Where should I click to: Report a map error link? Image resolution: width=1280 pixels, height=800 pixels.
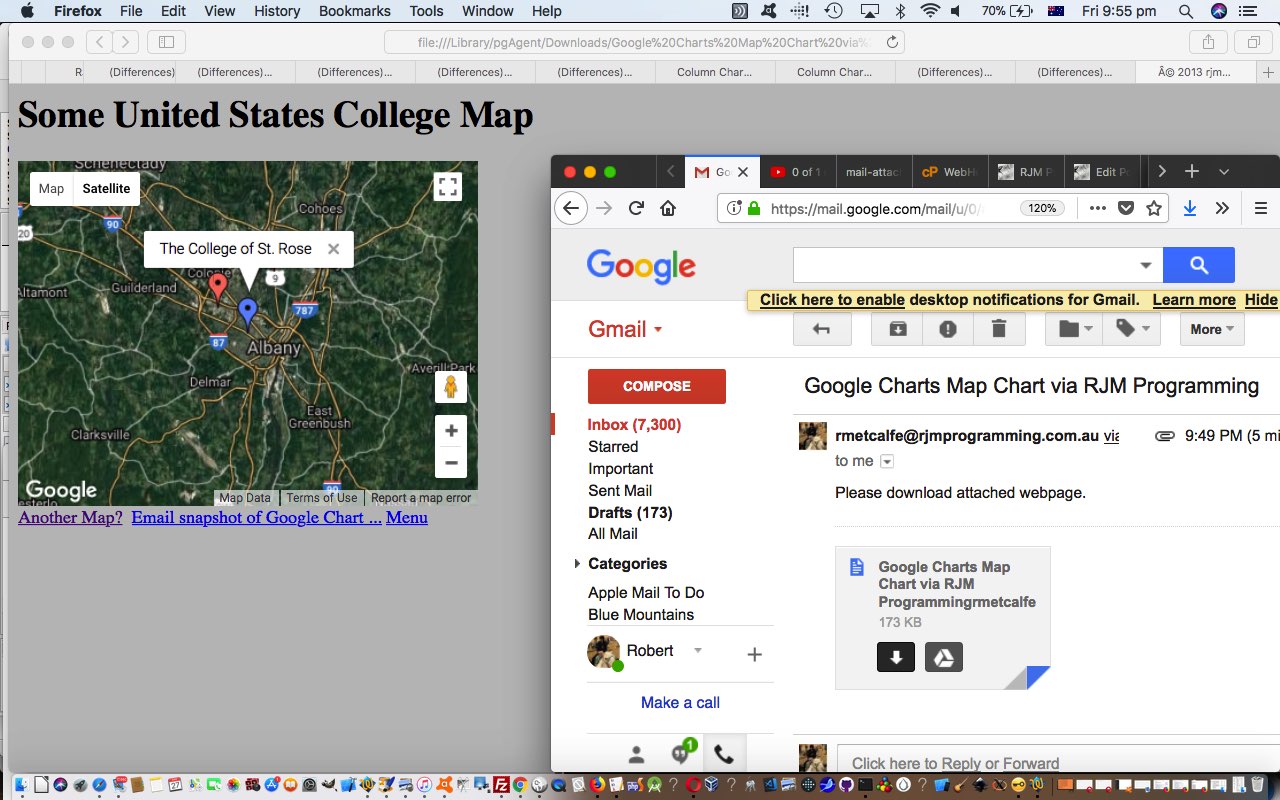coord(421,498)
